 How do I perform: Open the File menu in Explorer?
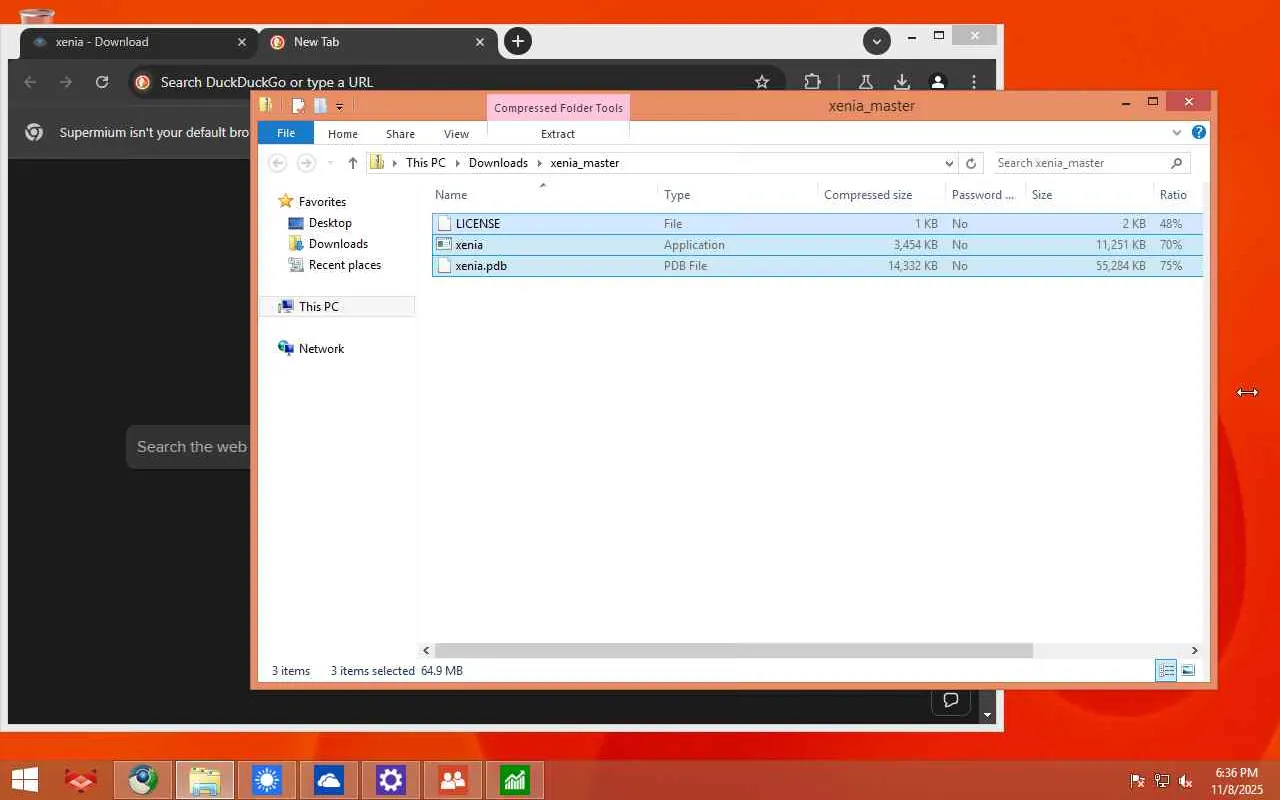coord(286,133)
